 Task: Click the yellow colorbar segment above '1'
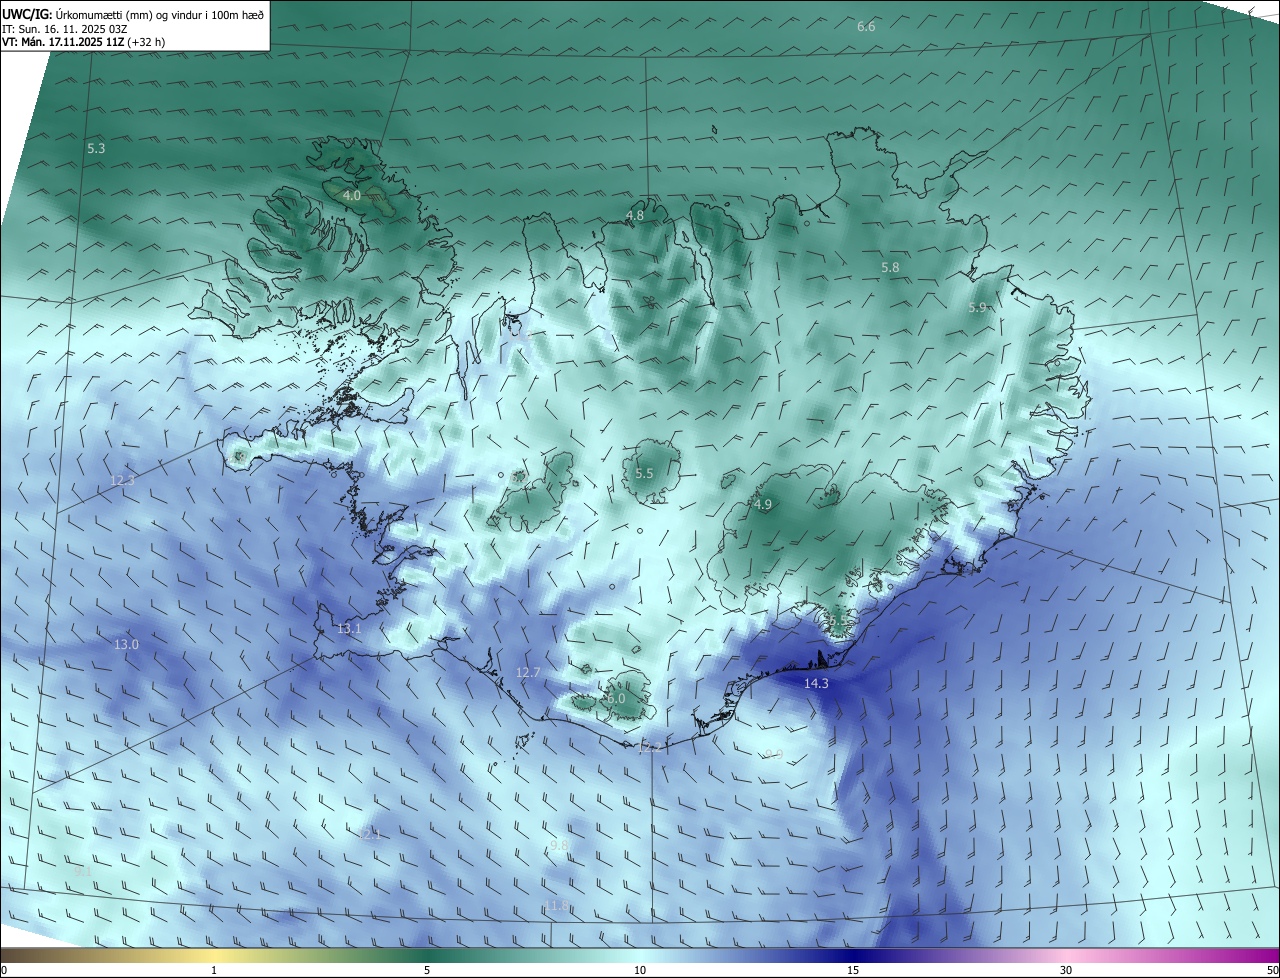tap(214, 956)
